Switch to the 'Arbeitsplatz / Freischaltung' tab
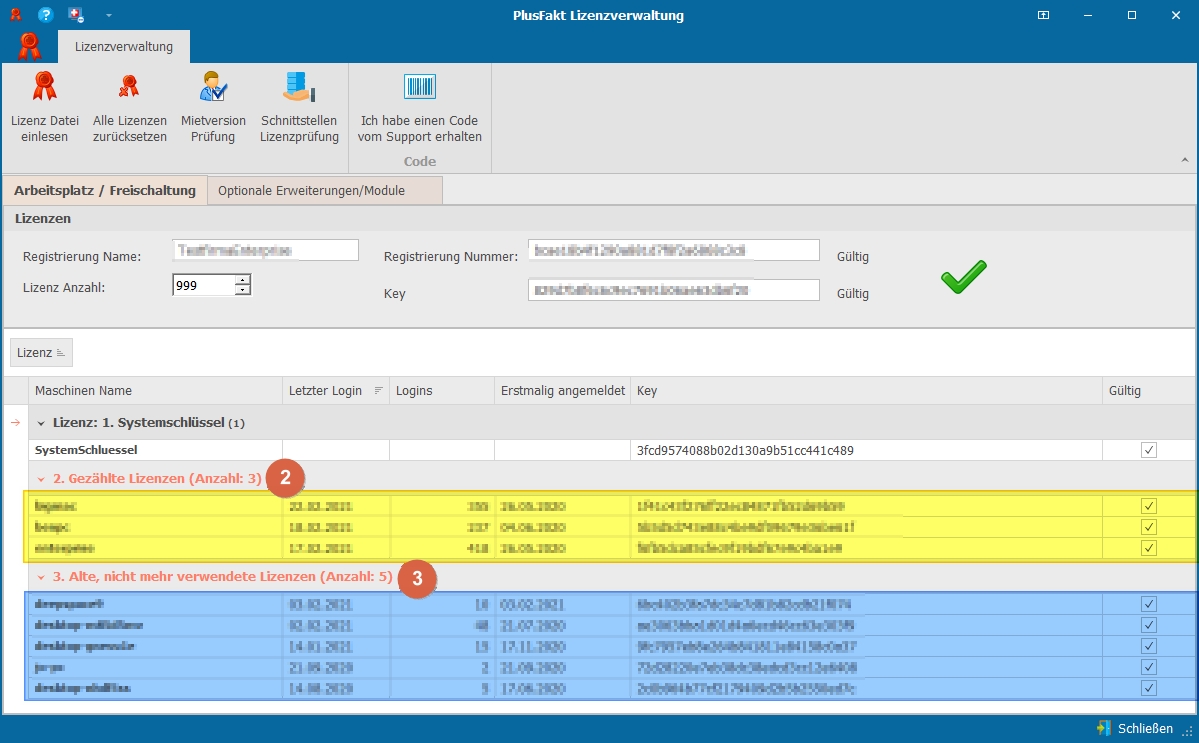 (105, 190)
